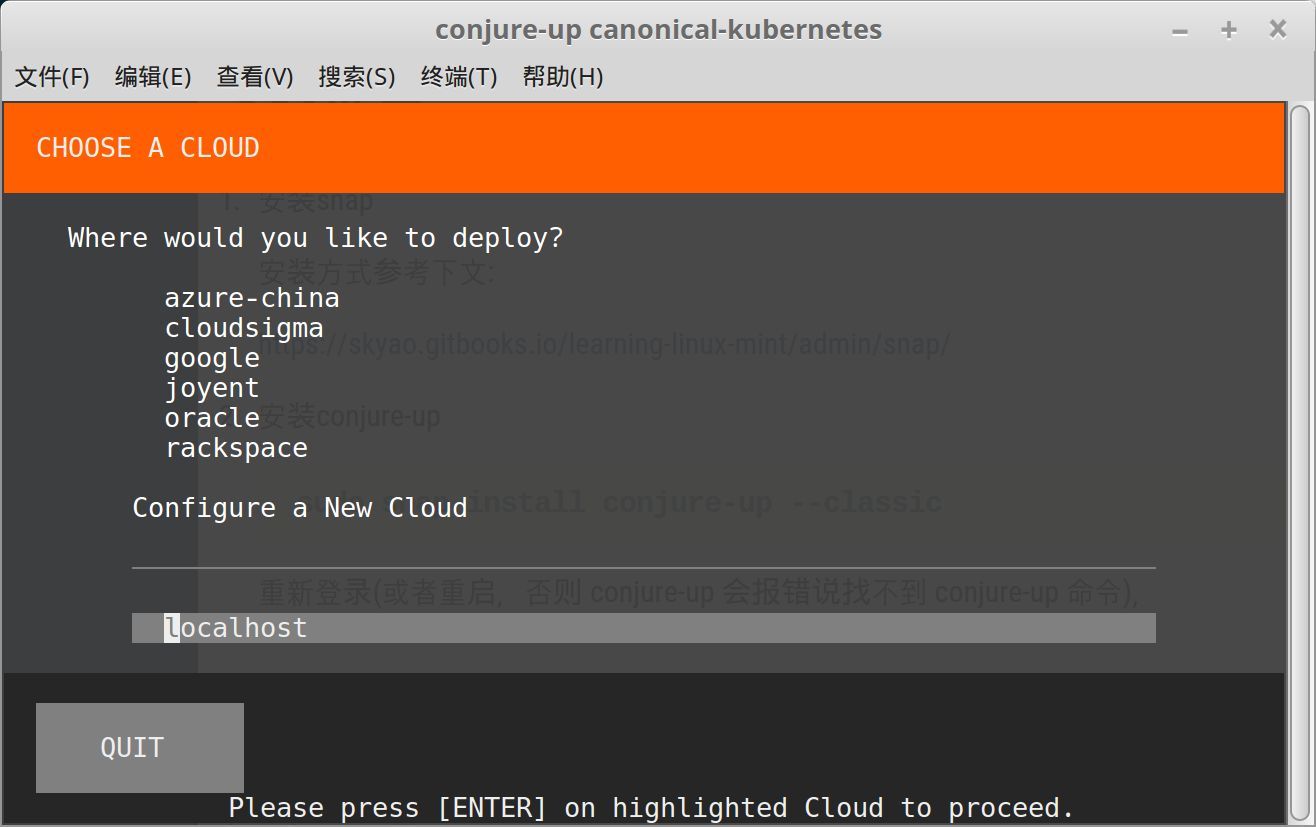Open the 查看(V) menu
The height and width of the screenshot is (827, 1316).
[255, 77]
